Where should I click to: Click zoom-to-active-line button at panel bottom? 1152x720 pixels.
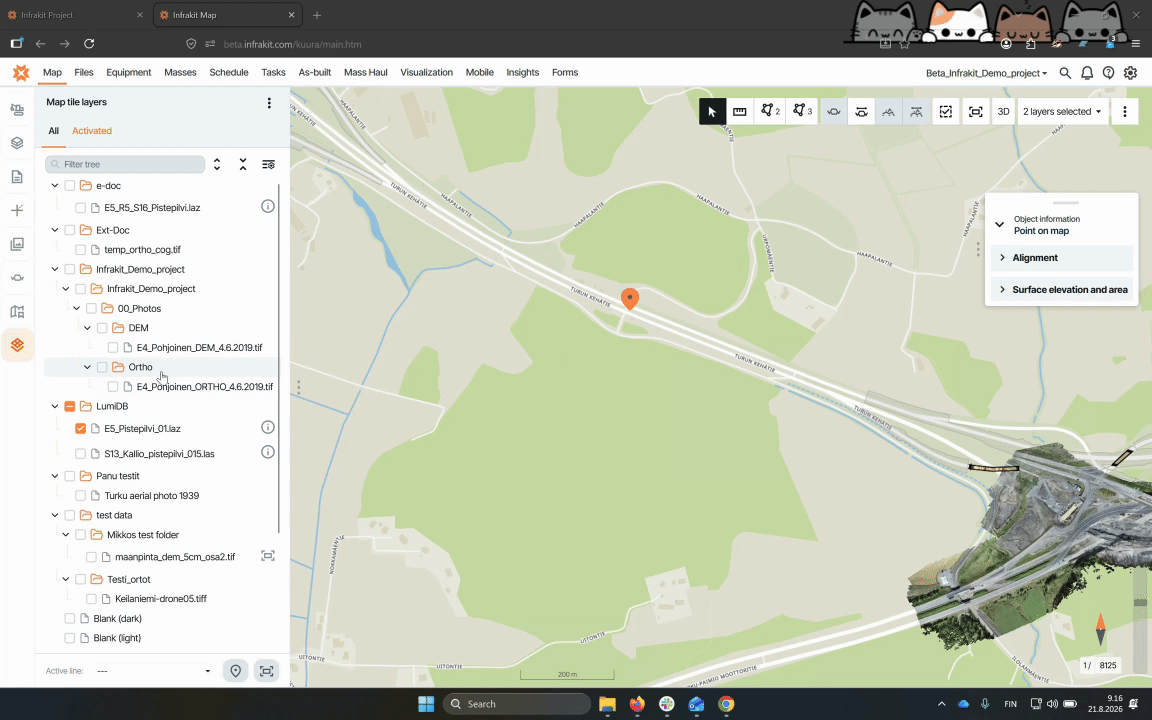[x=267, y=671]
